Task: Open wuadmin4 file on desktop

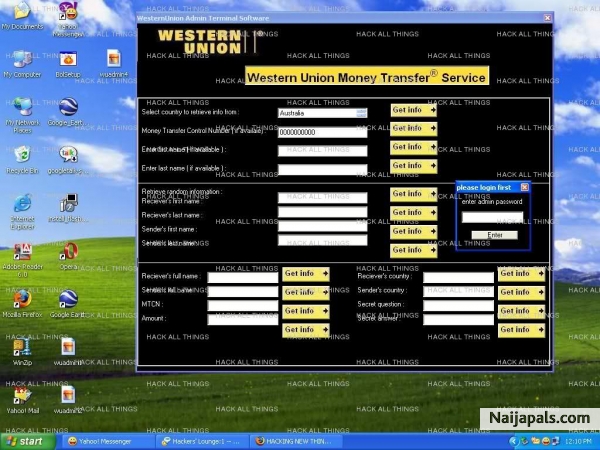Action: point(114,64)
